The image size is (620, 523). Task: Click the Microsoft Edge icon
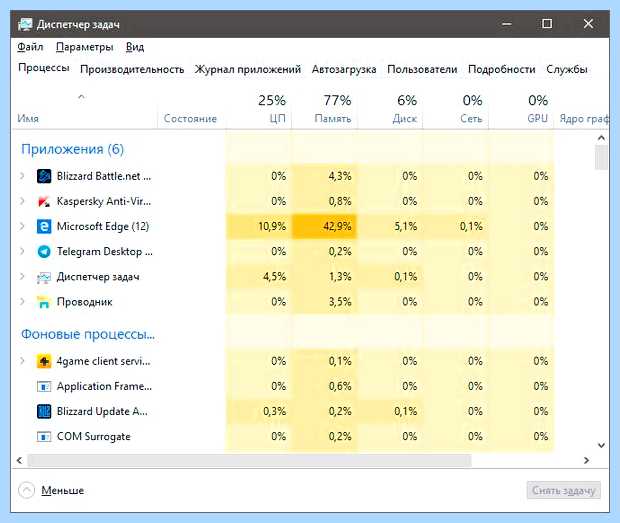pyautogui.click(x=44, y=227)
